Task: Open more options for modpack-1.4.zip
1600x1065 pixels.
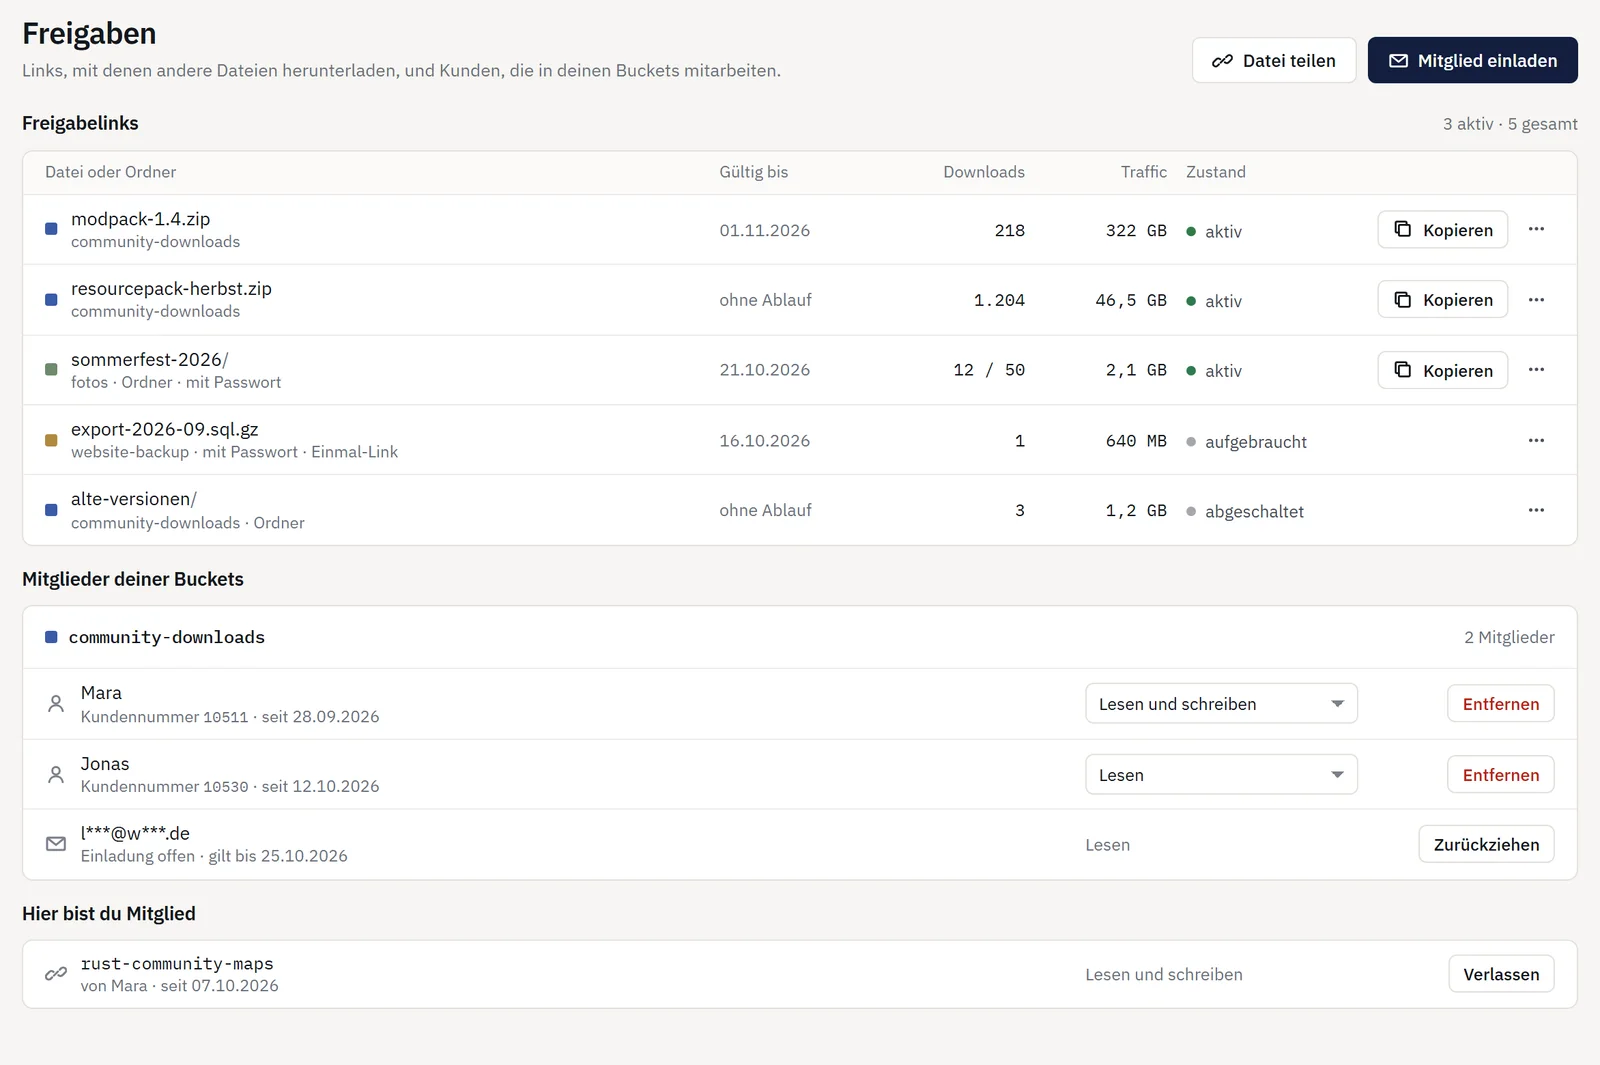Action: pos(1537,229)
